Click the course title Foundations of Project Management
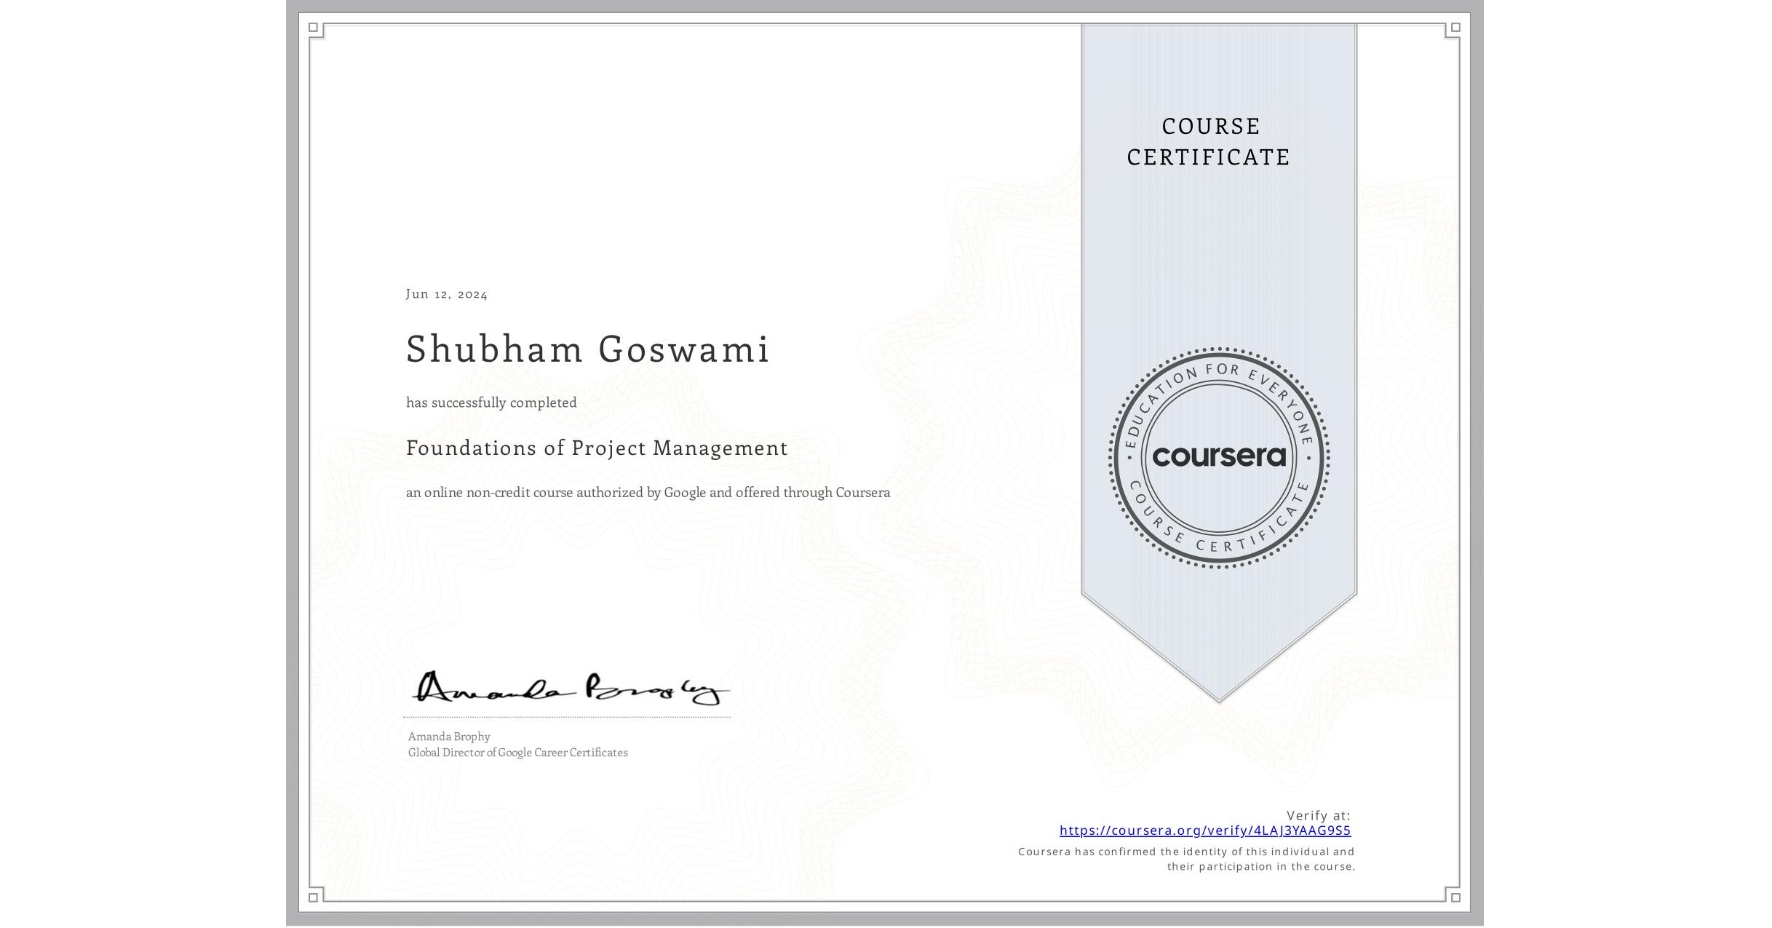The image size is (1772, 928). pyautogui.click(x=596, y=448)
